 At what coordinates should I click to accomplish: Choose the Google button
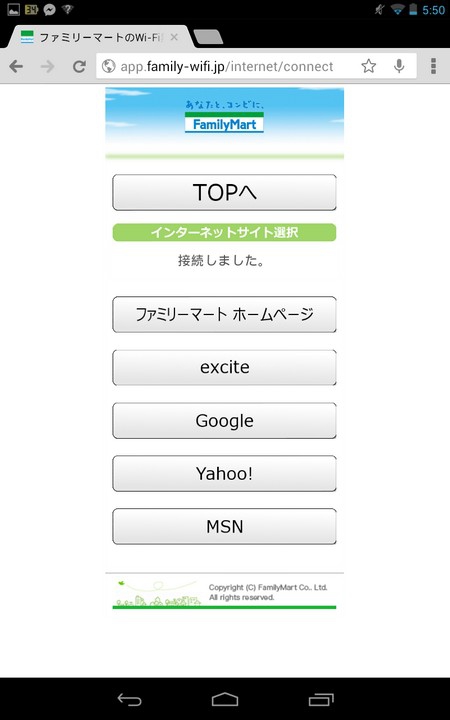(x=225, y=421)
